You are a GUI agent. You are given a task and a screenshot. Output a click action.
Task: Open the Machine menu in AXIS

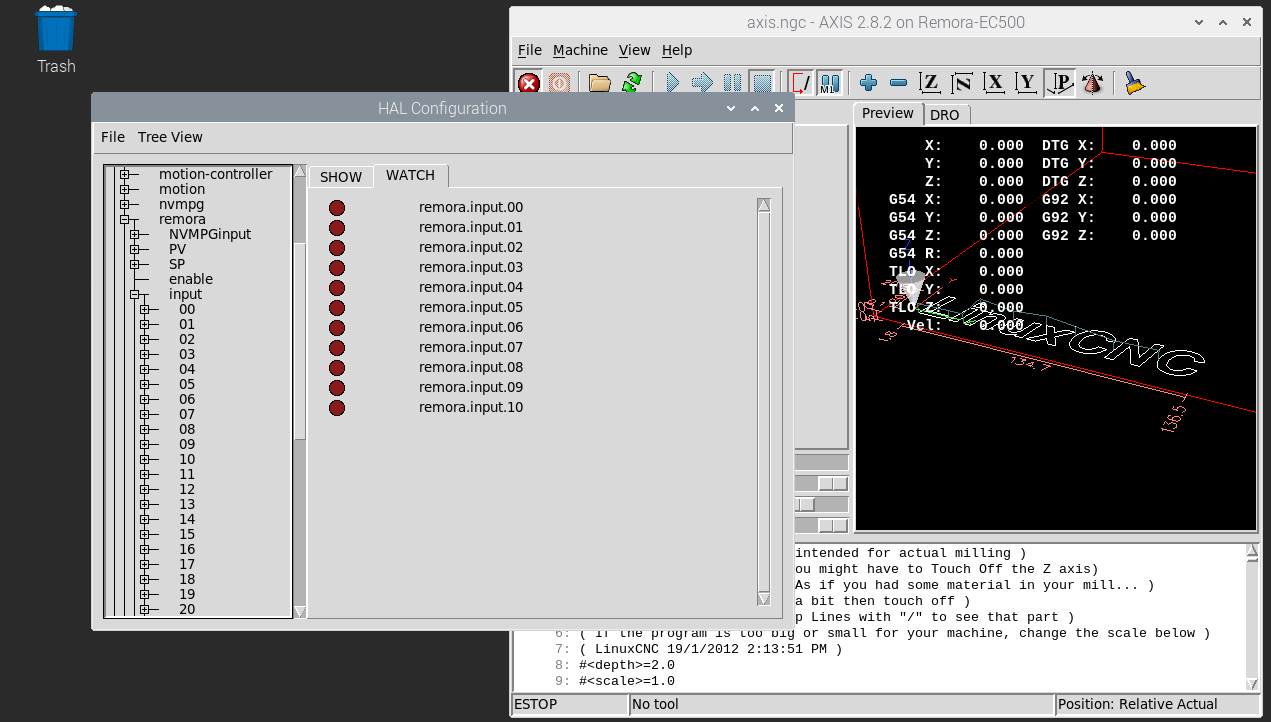pos(580,50)
